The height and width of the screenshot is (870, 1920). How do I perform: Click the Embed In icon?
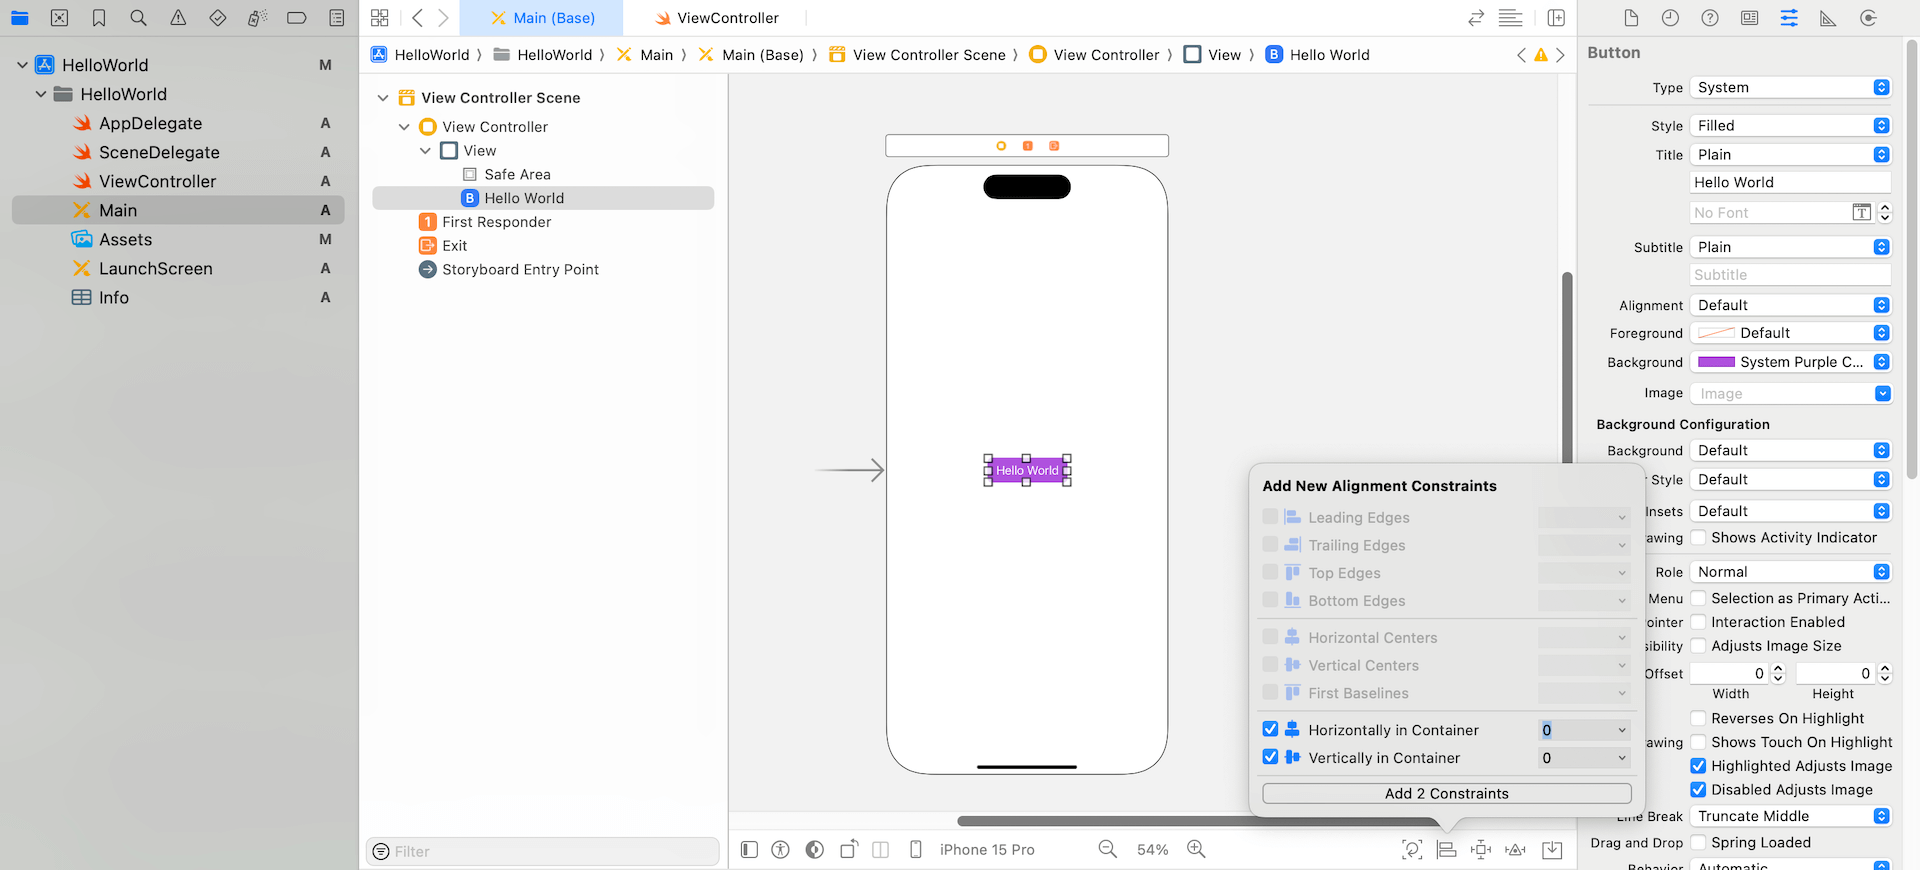coord(1552,849)
